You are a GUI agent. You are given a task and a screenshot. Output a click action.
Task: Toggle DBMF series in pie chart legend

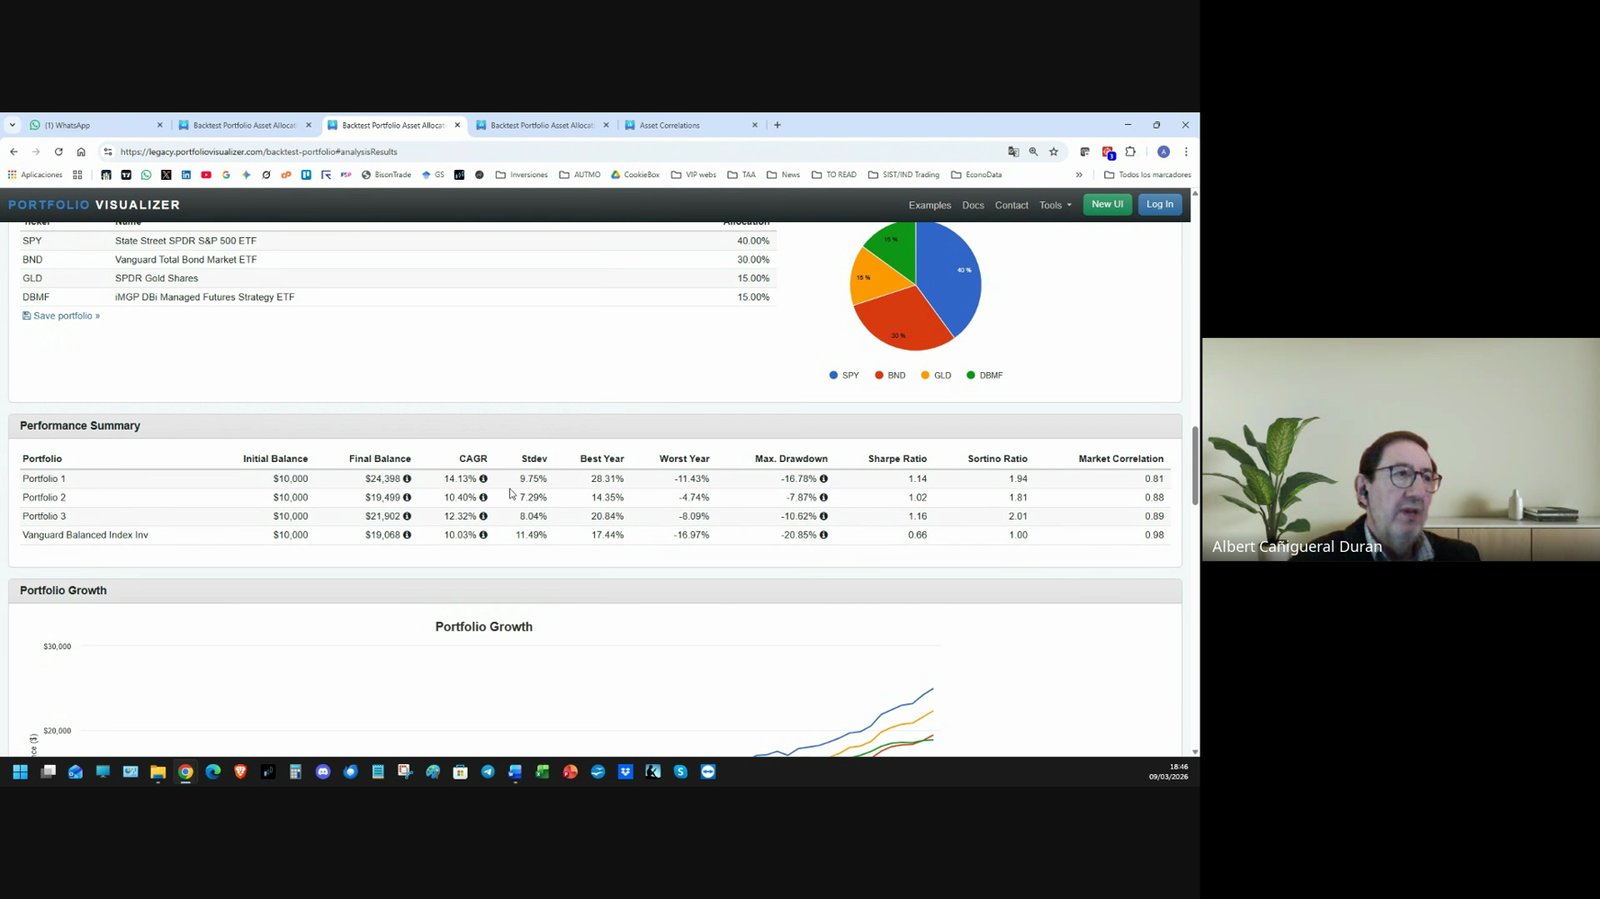click(984, 376)
